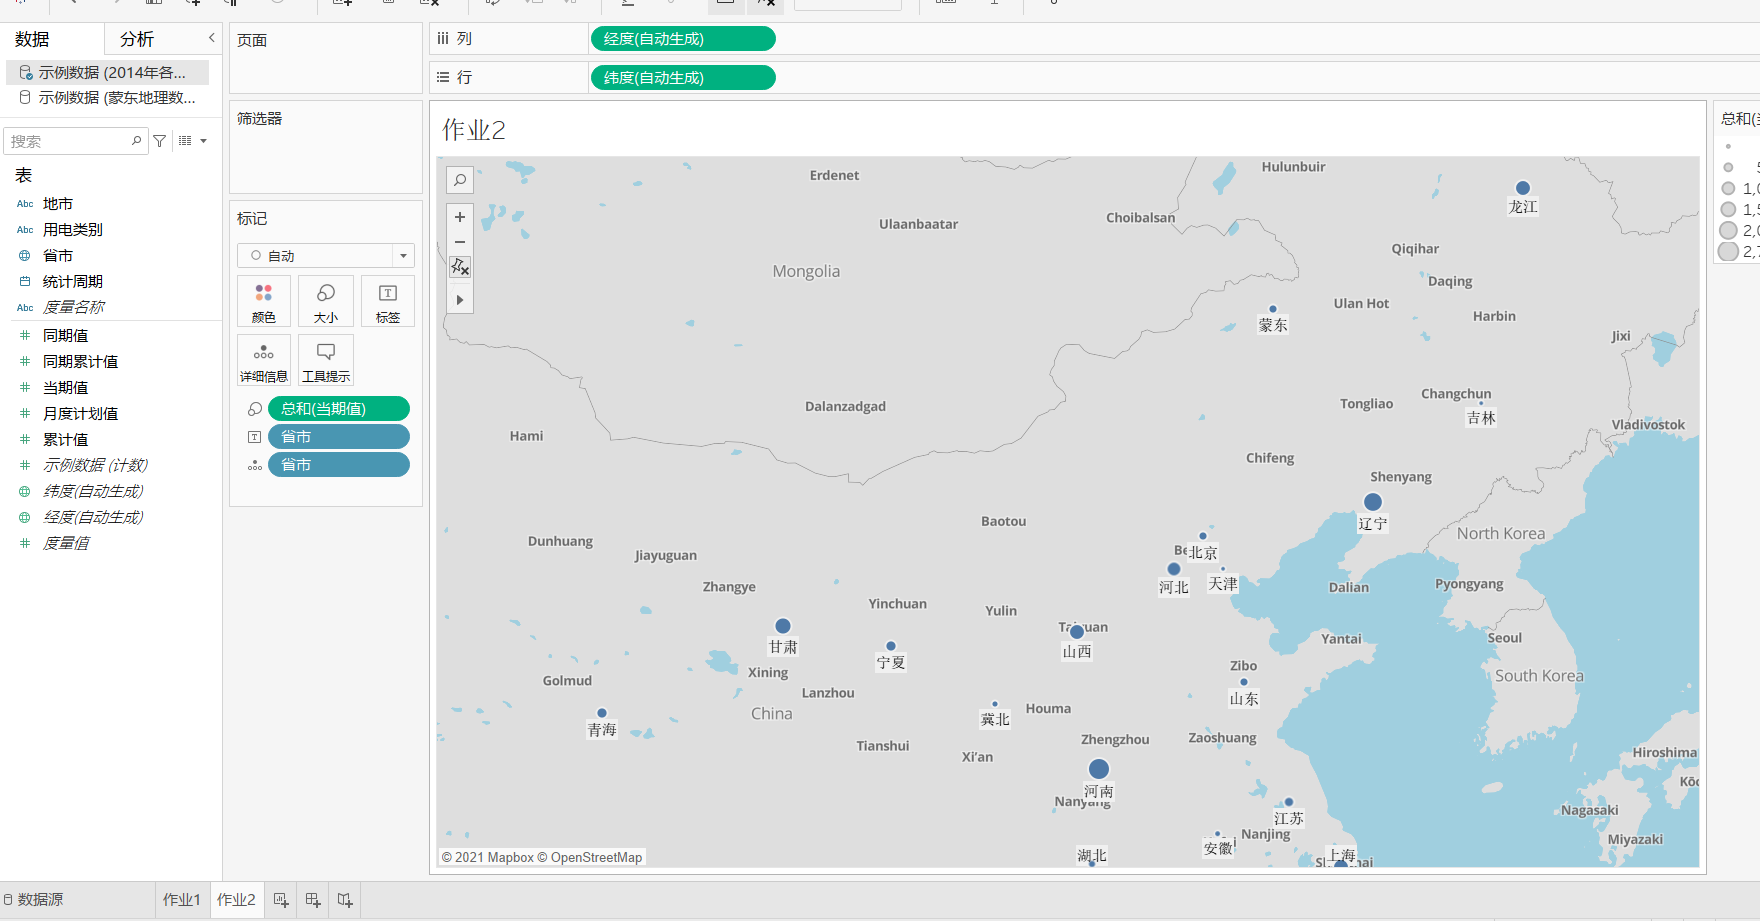
Task: Add a new story from the bottom tabs
Action: coord(345,900)
